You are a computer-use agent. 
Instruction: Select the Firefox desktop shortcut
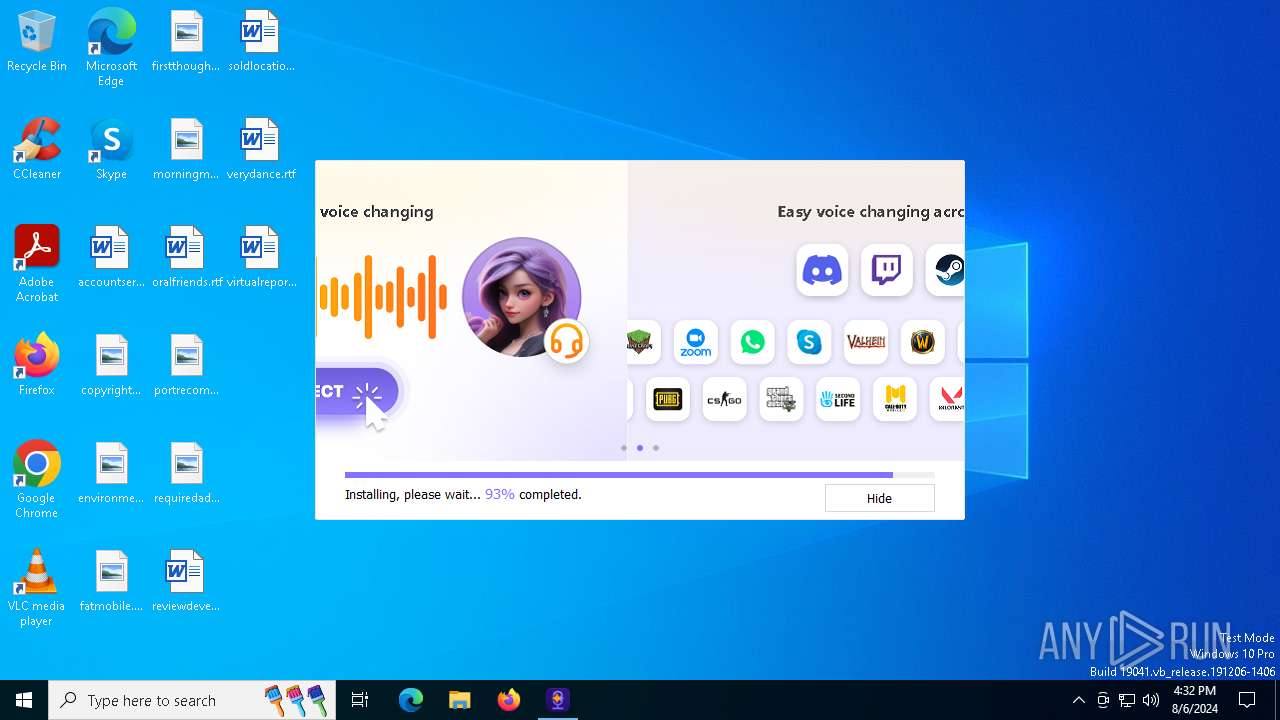(37, 366)
